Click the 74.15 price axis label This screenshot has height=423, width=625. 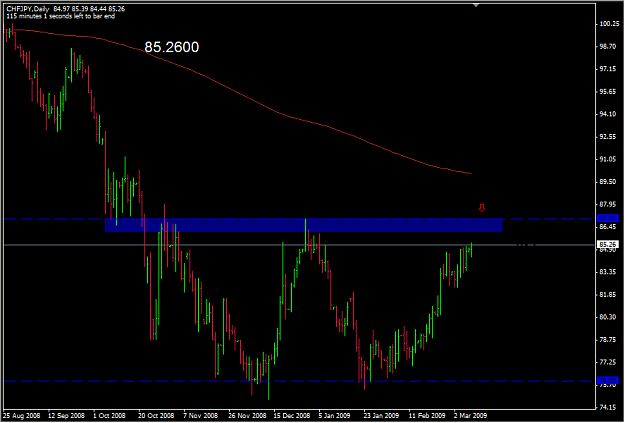click(x=608, y=407)
